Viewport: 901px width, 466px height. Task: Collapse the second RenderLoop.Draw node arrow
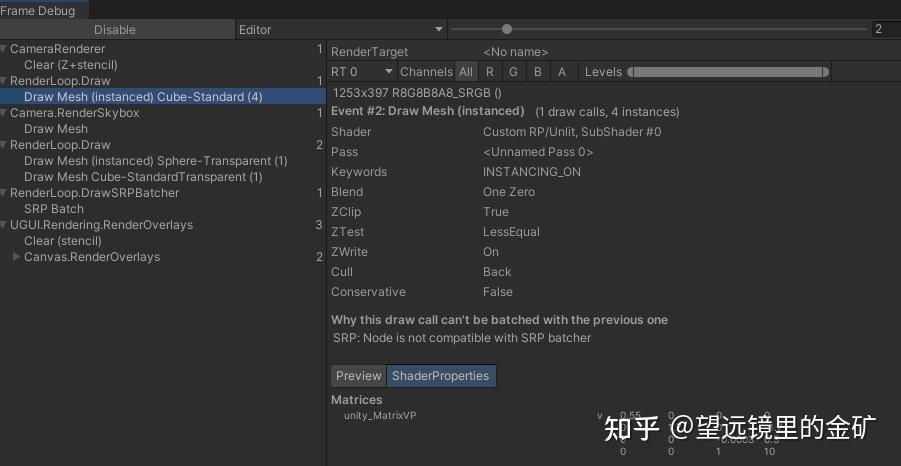(4, 145)
